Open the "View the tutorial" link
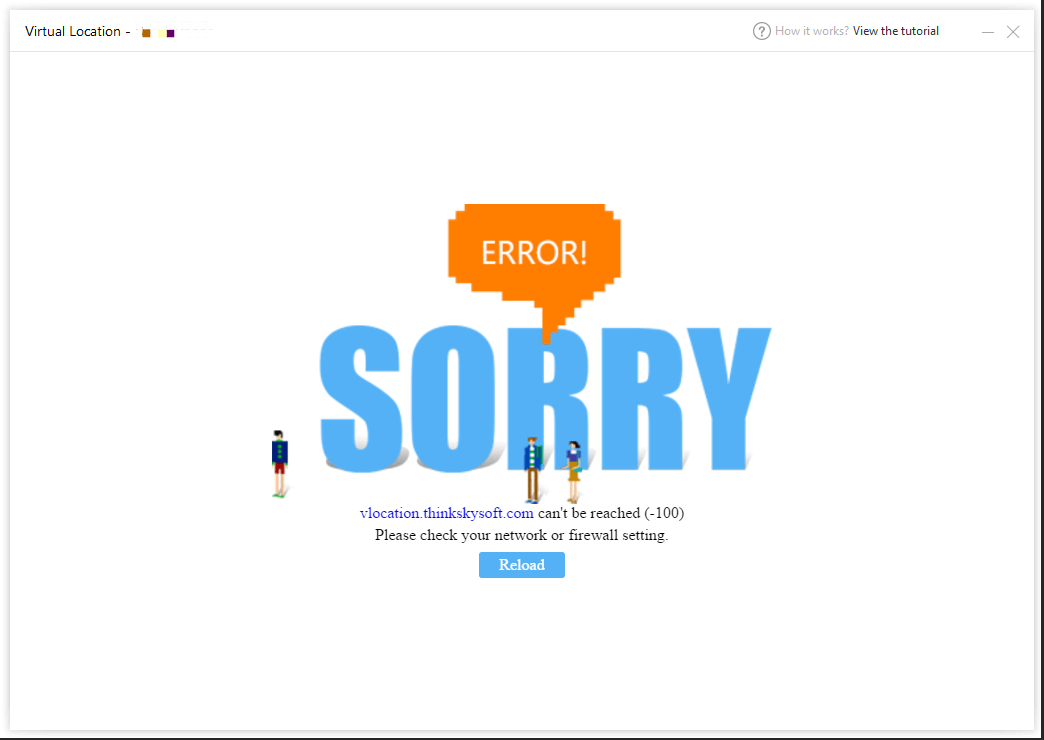1044x740 pixels. pyautogui.click(x=895, y=31)
